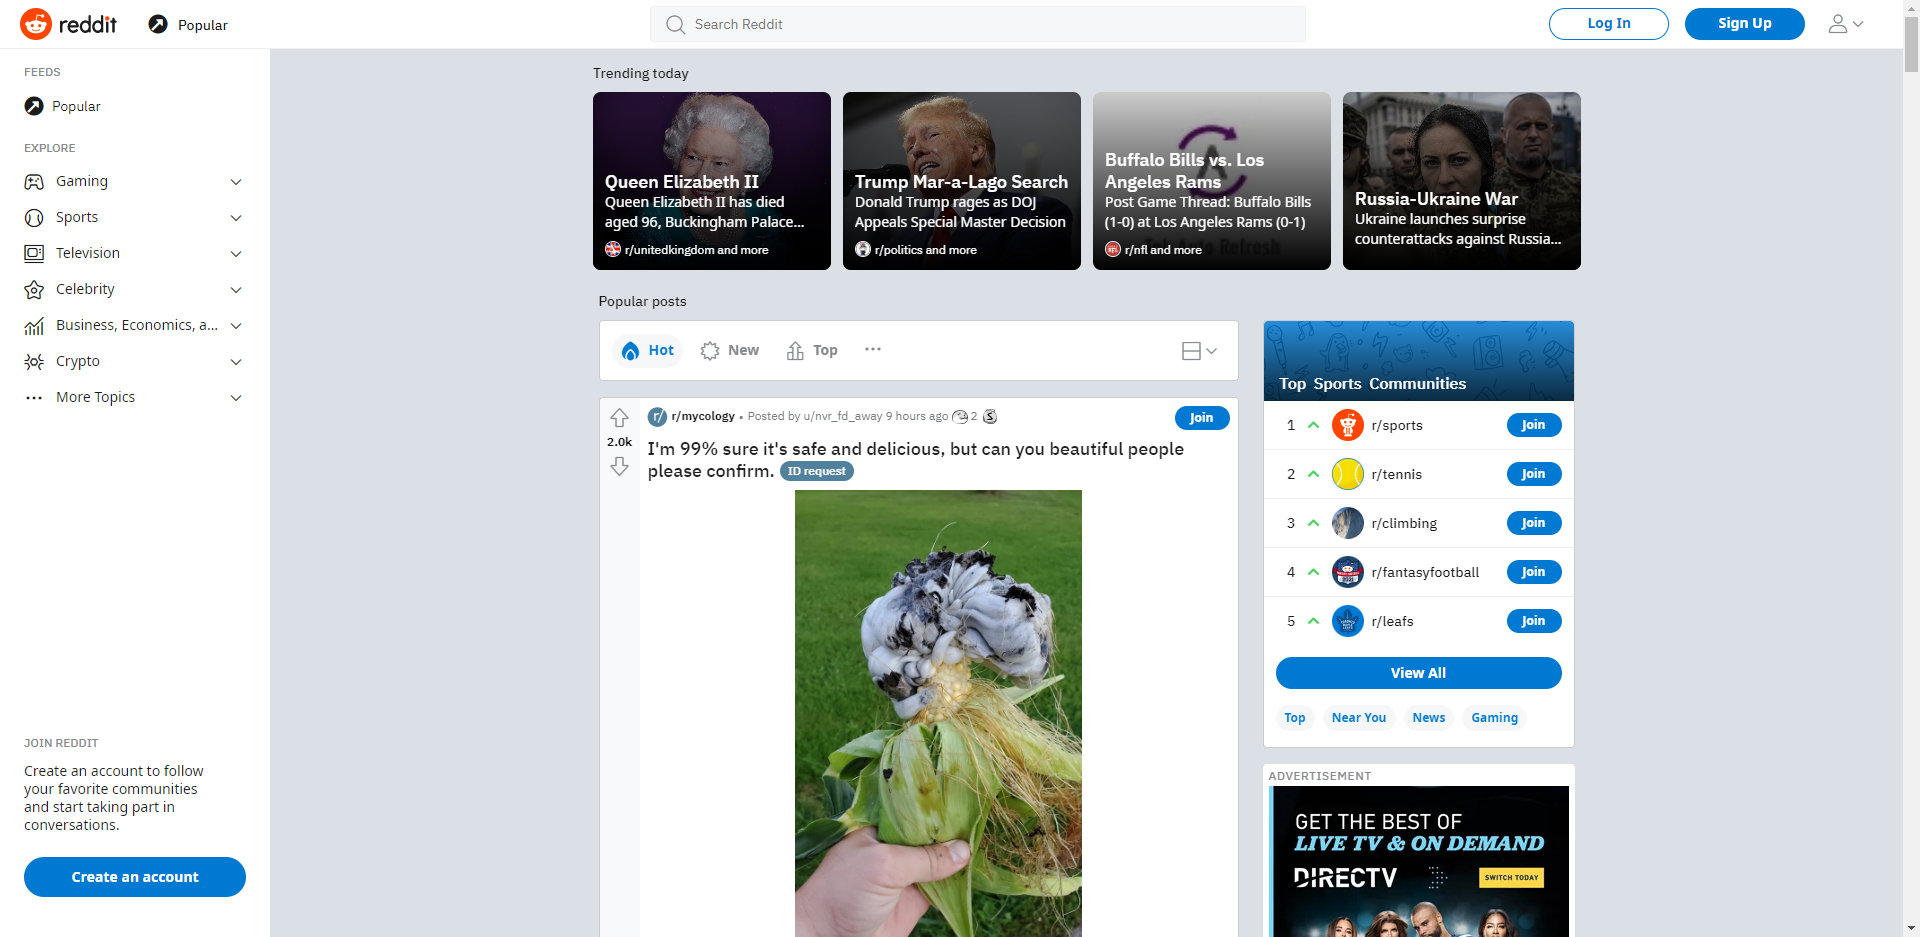Click the Search Reddit input field

pyautogui.click(x=978, y=24)
